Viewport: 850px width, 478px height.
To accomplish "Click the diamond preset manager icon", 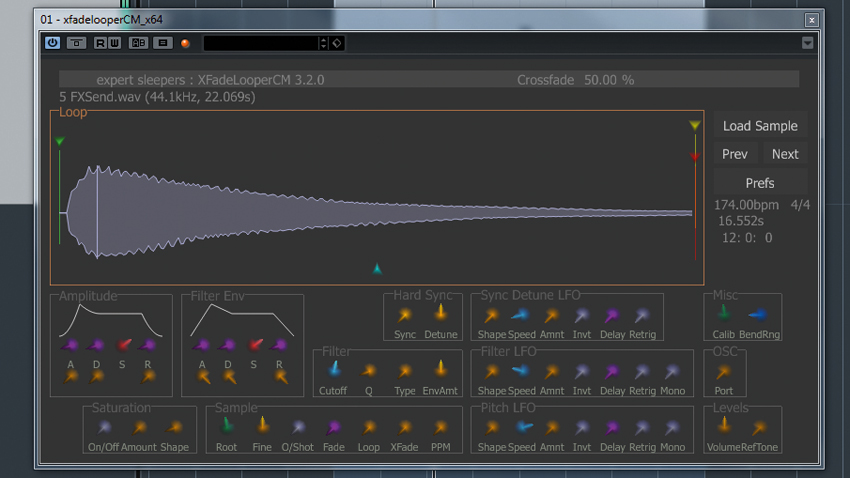I will [x=337, y=43].
